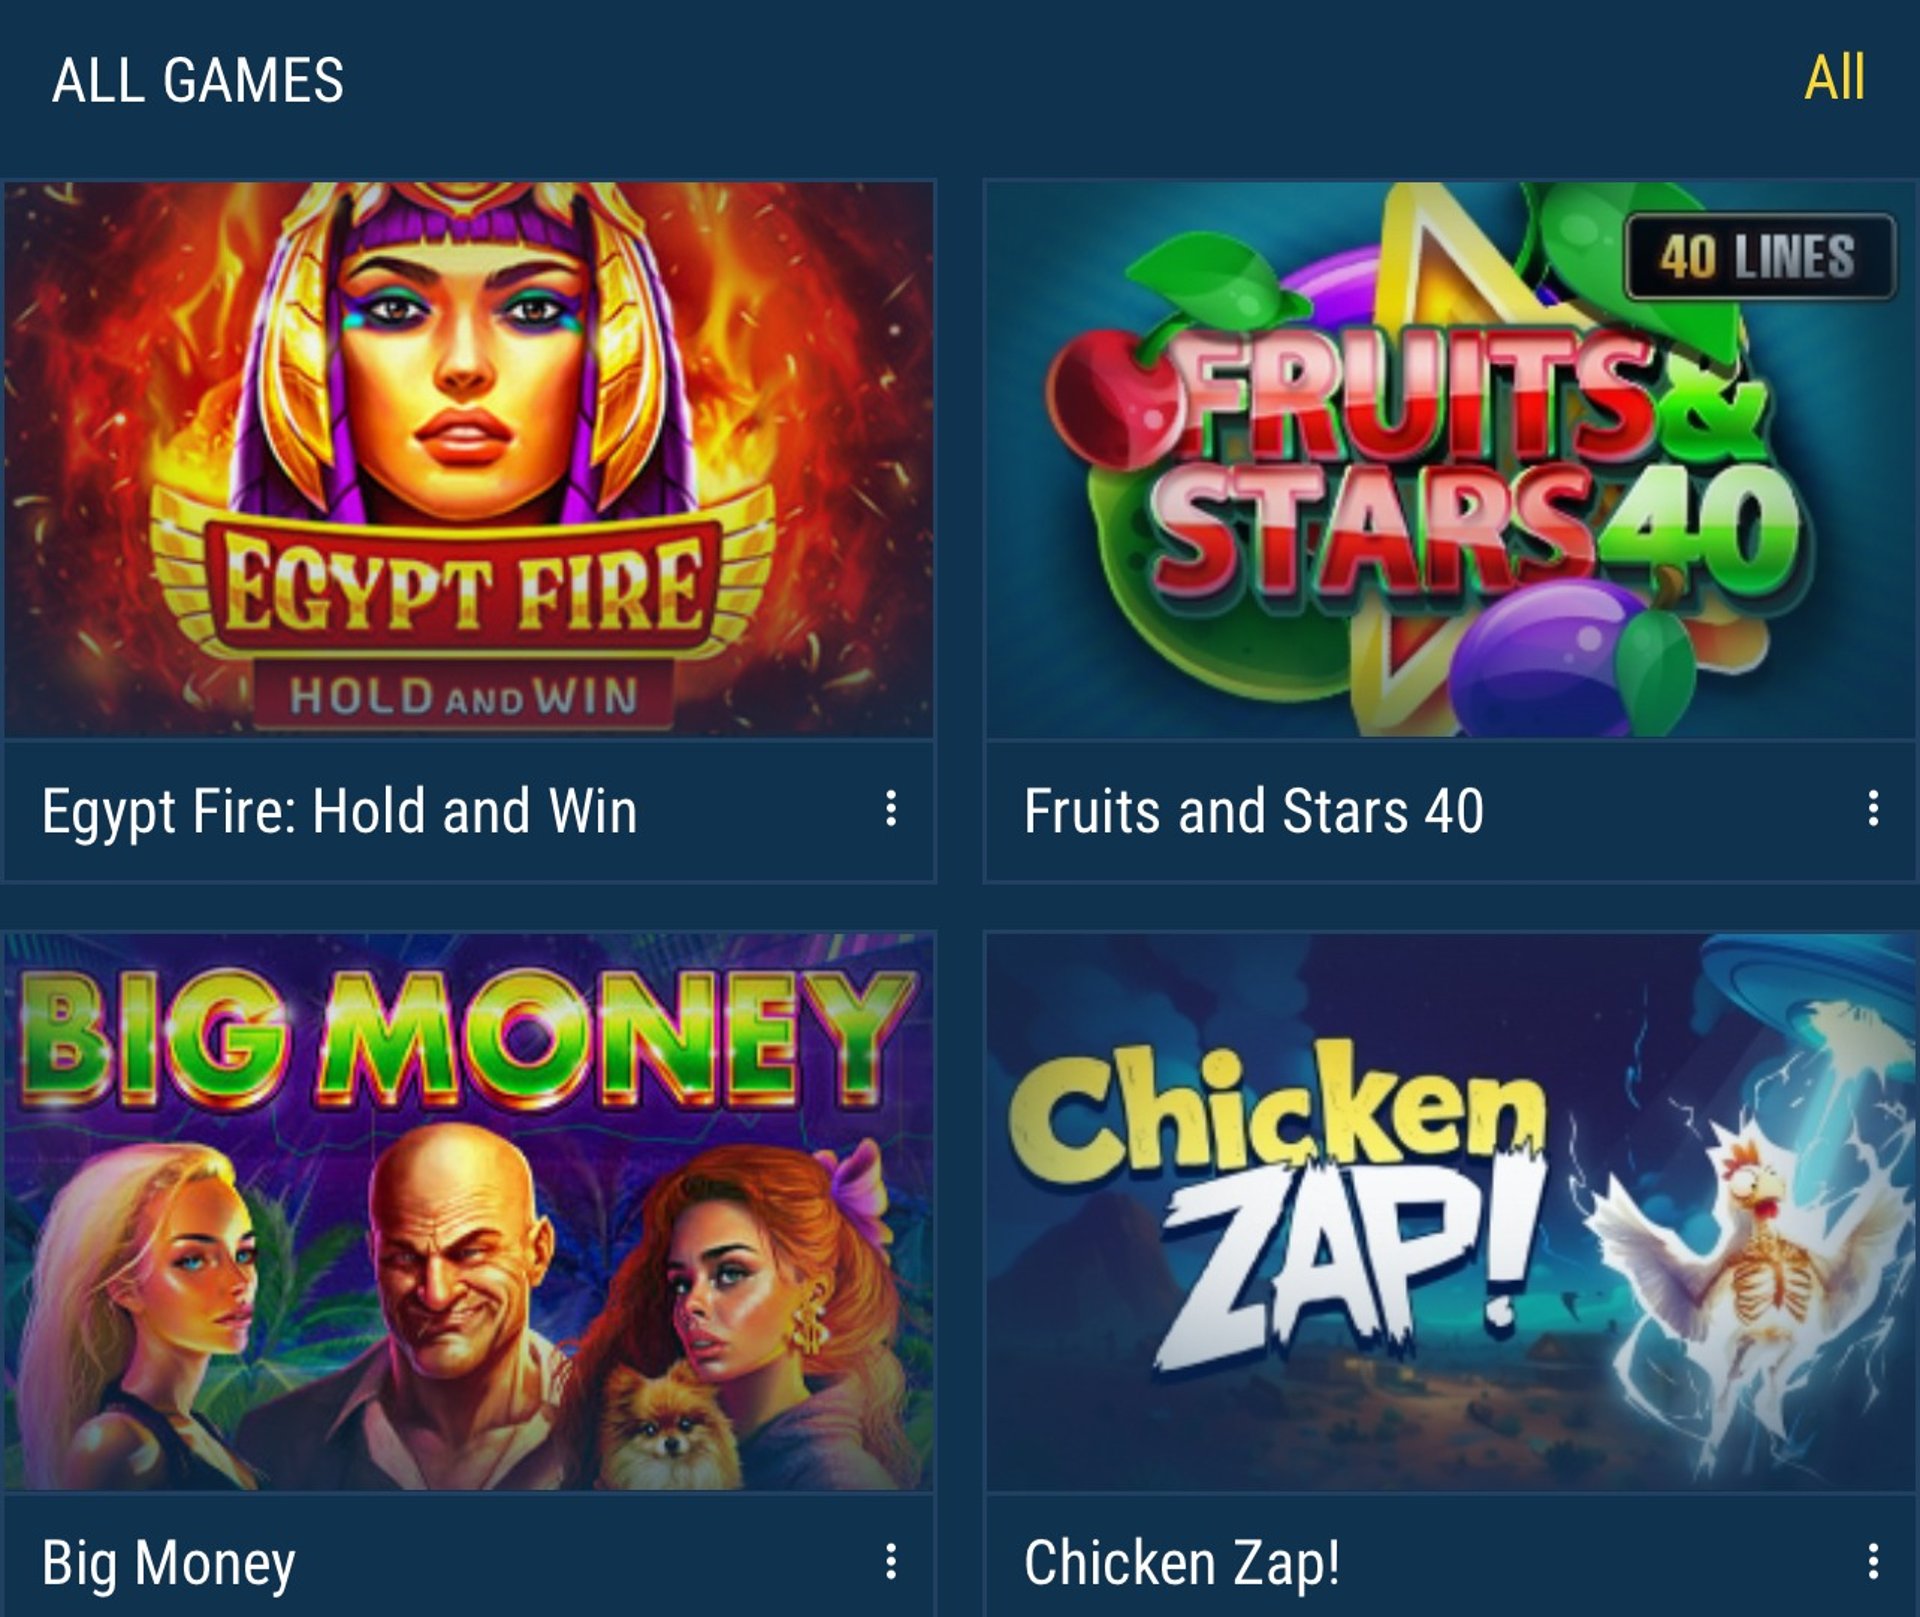Image resolution: width=1920 pixels, height=1617 pixels.
Task: Click the 'Egypt Fire: Hold and Win' title
Action: tap(339, 812)
